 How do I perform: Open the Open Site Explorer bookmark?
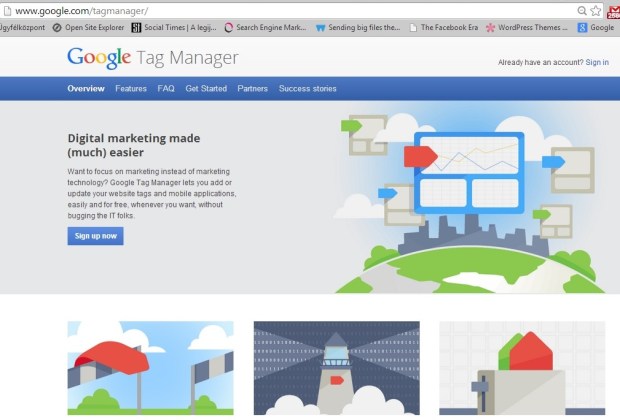pos(88,28)
